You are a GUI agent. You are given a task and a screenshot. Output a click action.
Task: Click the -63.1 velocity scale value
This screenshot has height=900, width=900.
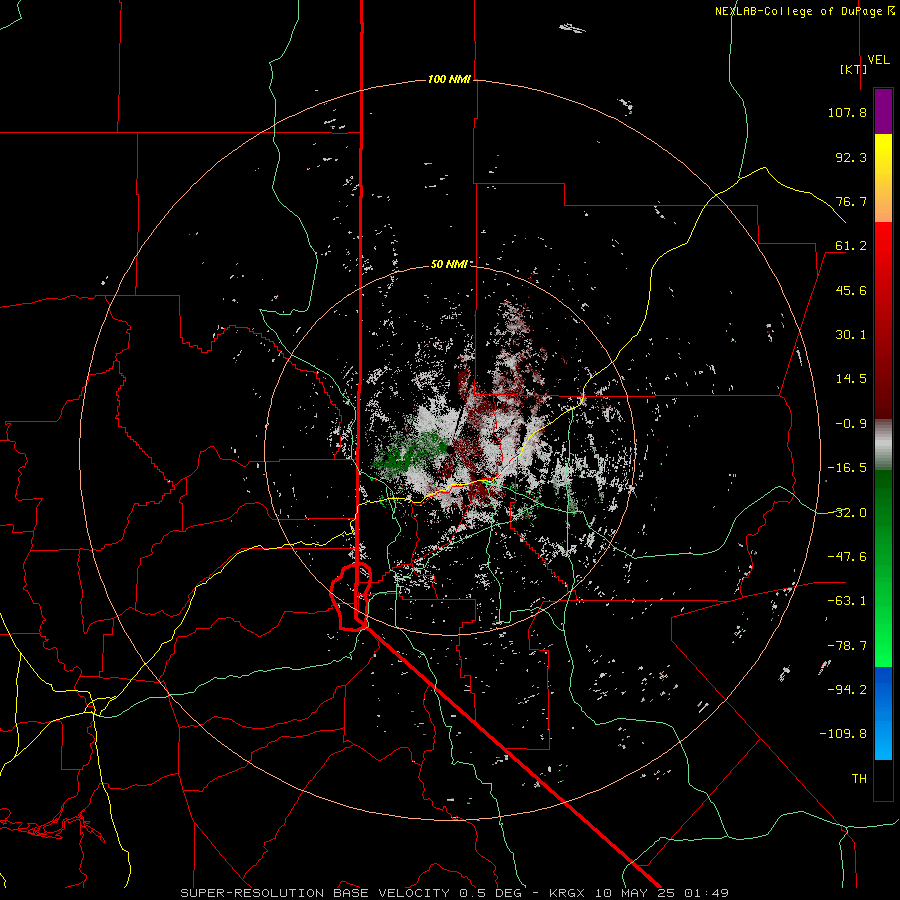tap(847, 601)
